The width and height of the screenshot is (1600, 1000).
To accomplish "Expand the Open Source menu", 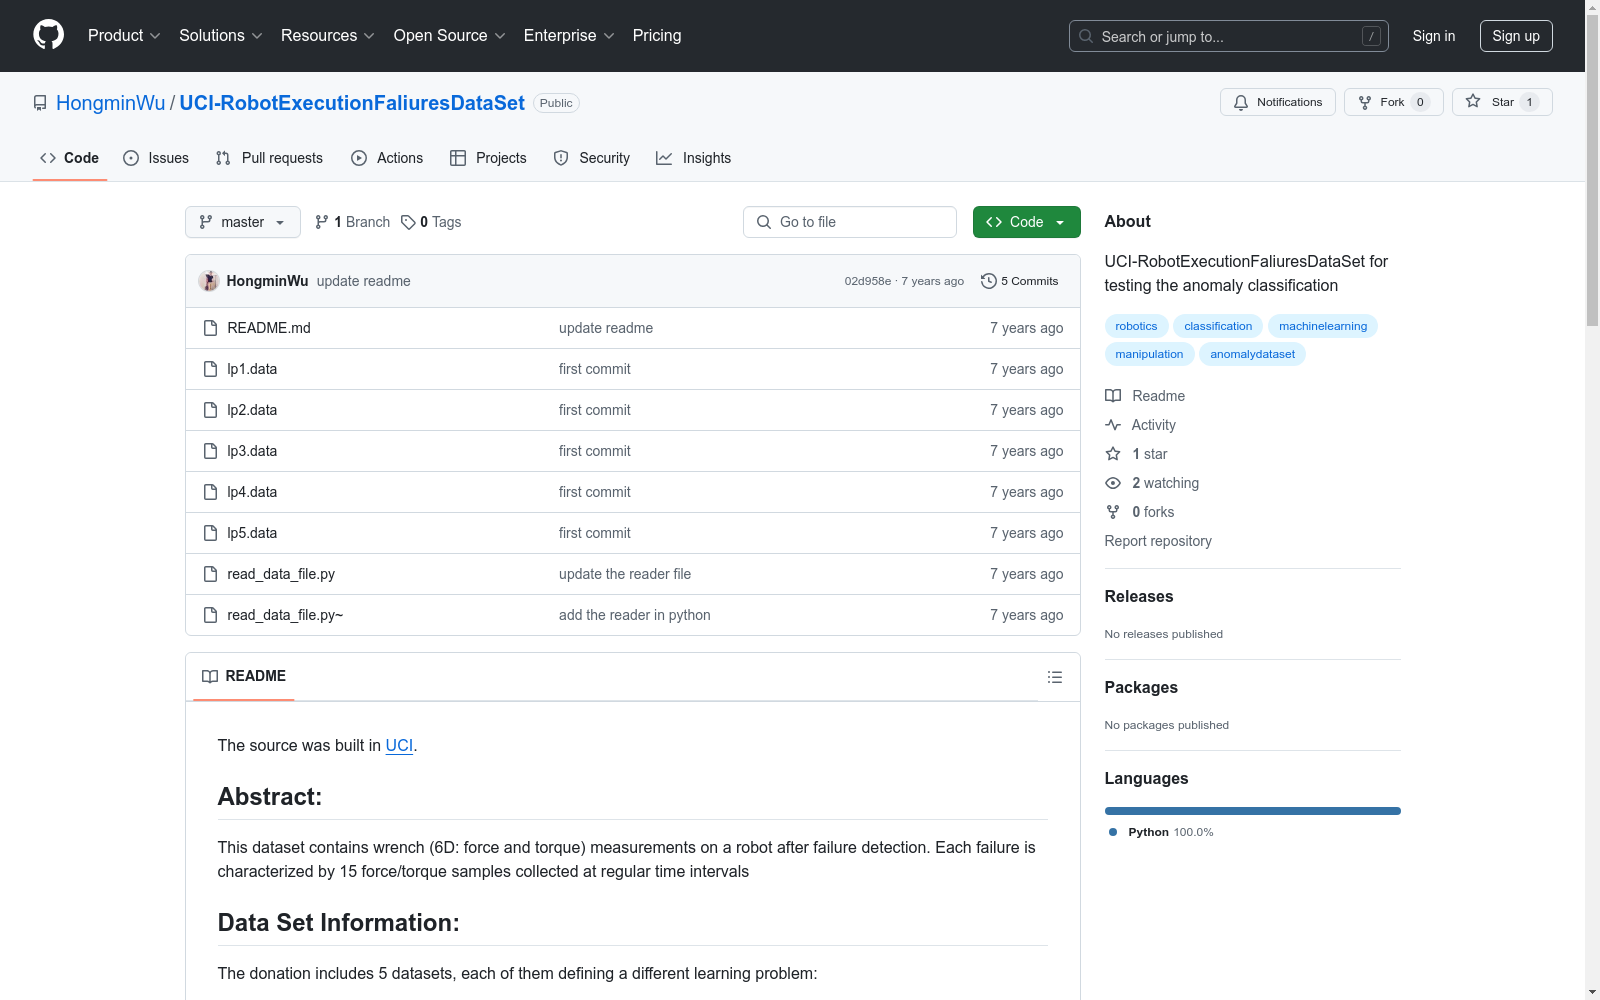I will point(450,35).
